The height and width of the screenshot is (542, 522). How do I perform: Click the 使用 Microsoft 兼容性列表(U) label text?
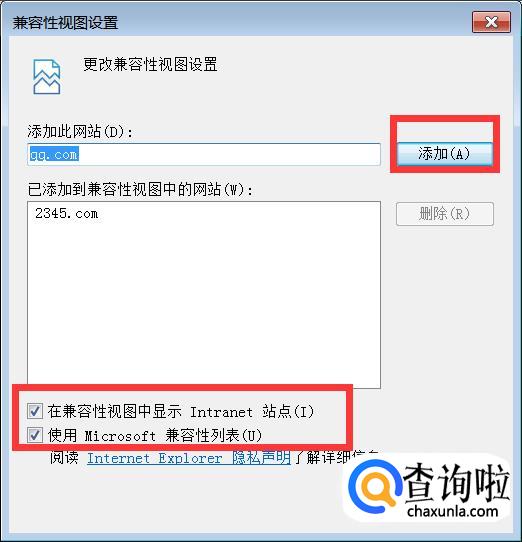(155, 435)
